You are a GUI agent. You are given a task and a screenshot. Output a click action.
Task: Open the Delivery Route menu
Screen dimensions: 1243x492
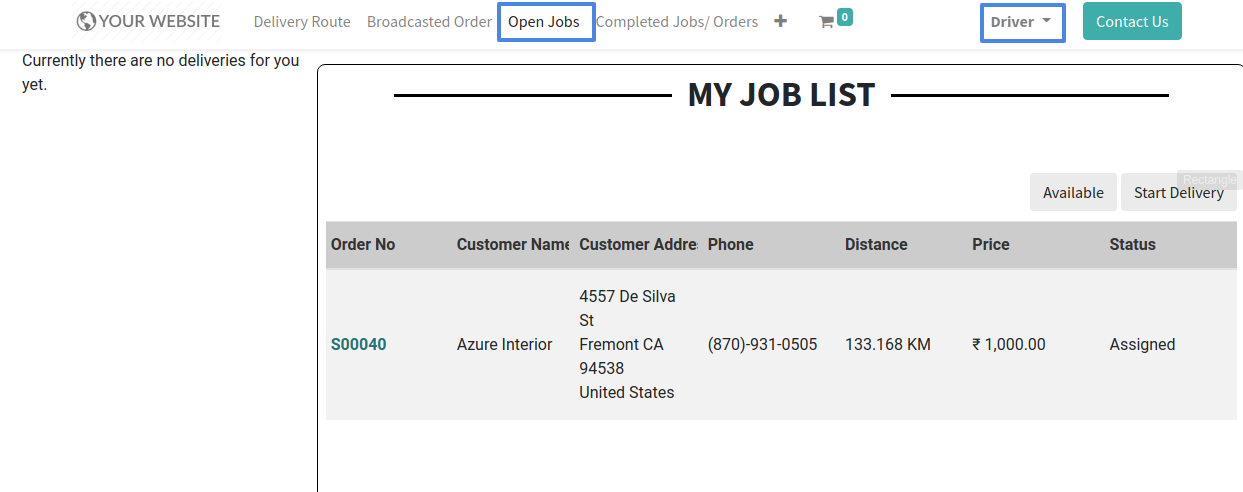pyautogui.click(x=302, y=21)
